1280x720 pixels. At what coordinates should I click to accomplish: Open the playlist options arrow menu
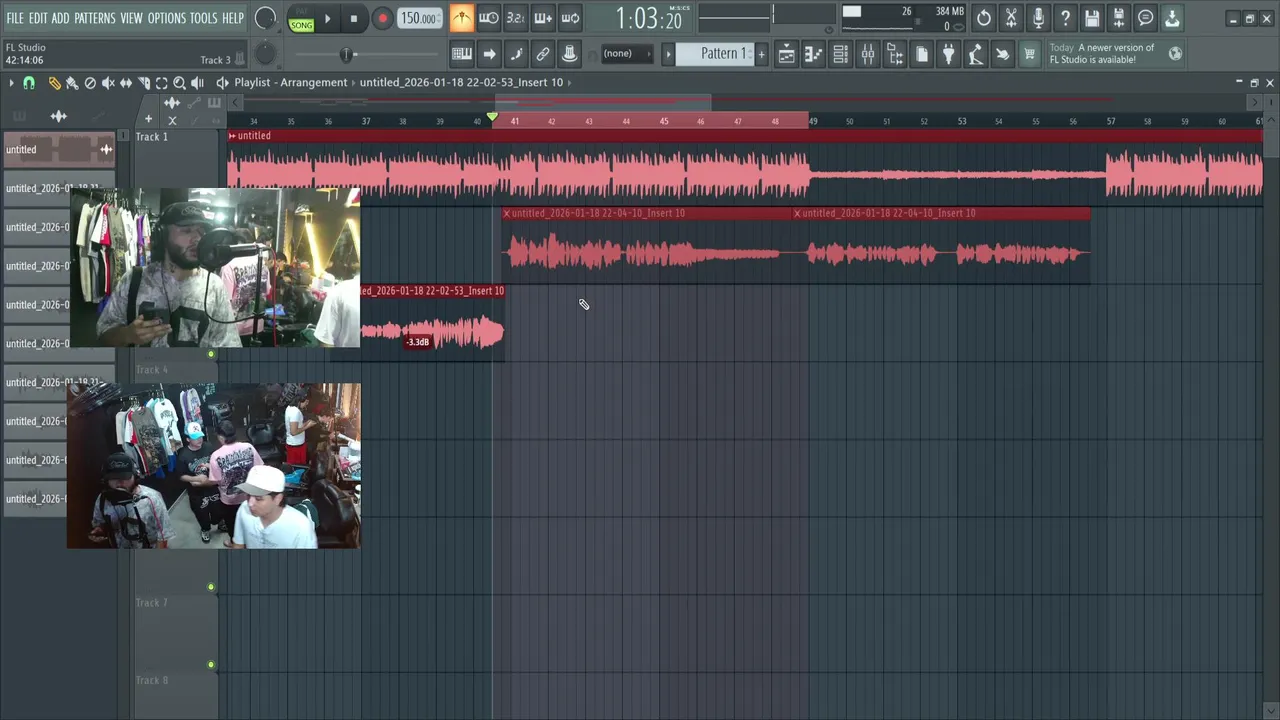[11, 83]
